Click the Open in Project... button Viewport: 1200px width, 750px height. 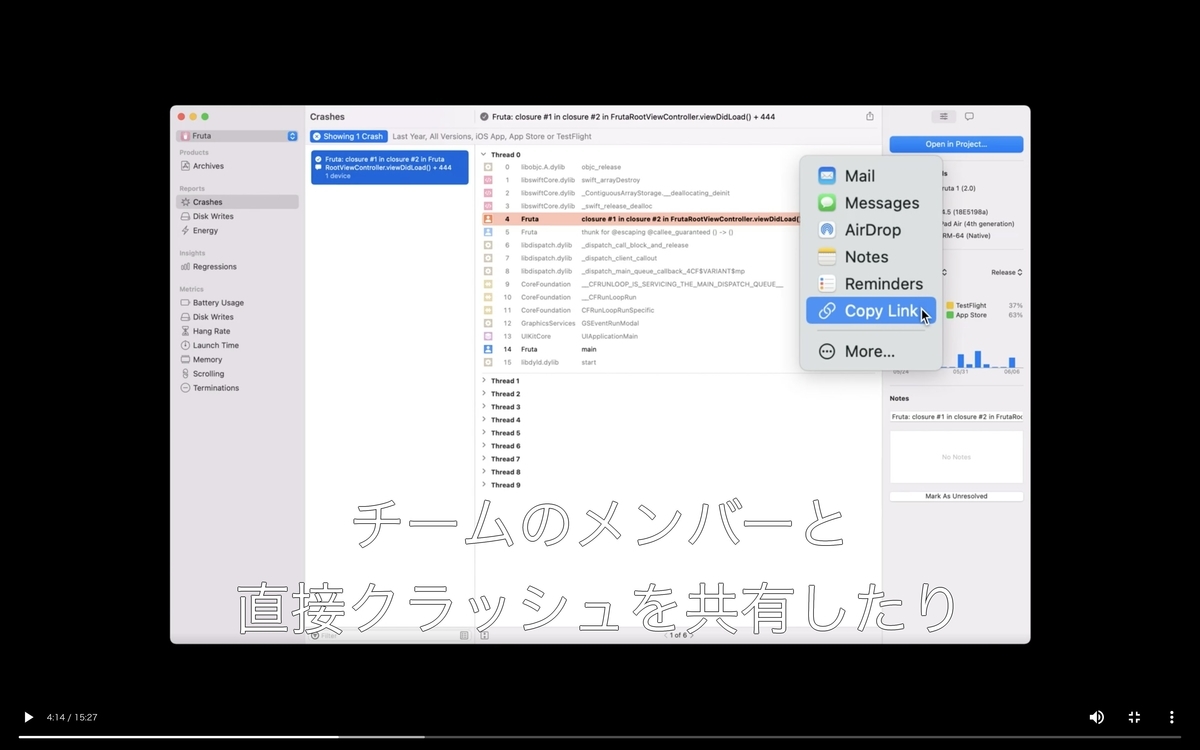[x=956, y=144]
